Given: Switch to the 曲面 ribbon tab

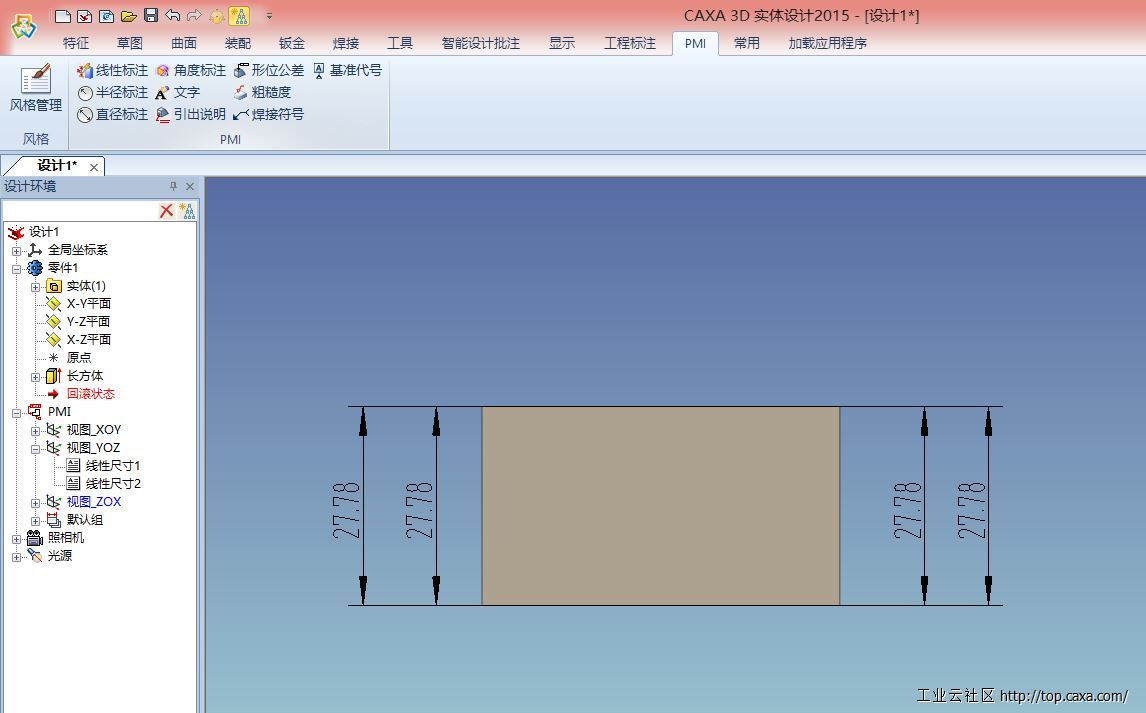Looking at the screenshot, I should [184, 43].
